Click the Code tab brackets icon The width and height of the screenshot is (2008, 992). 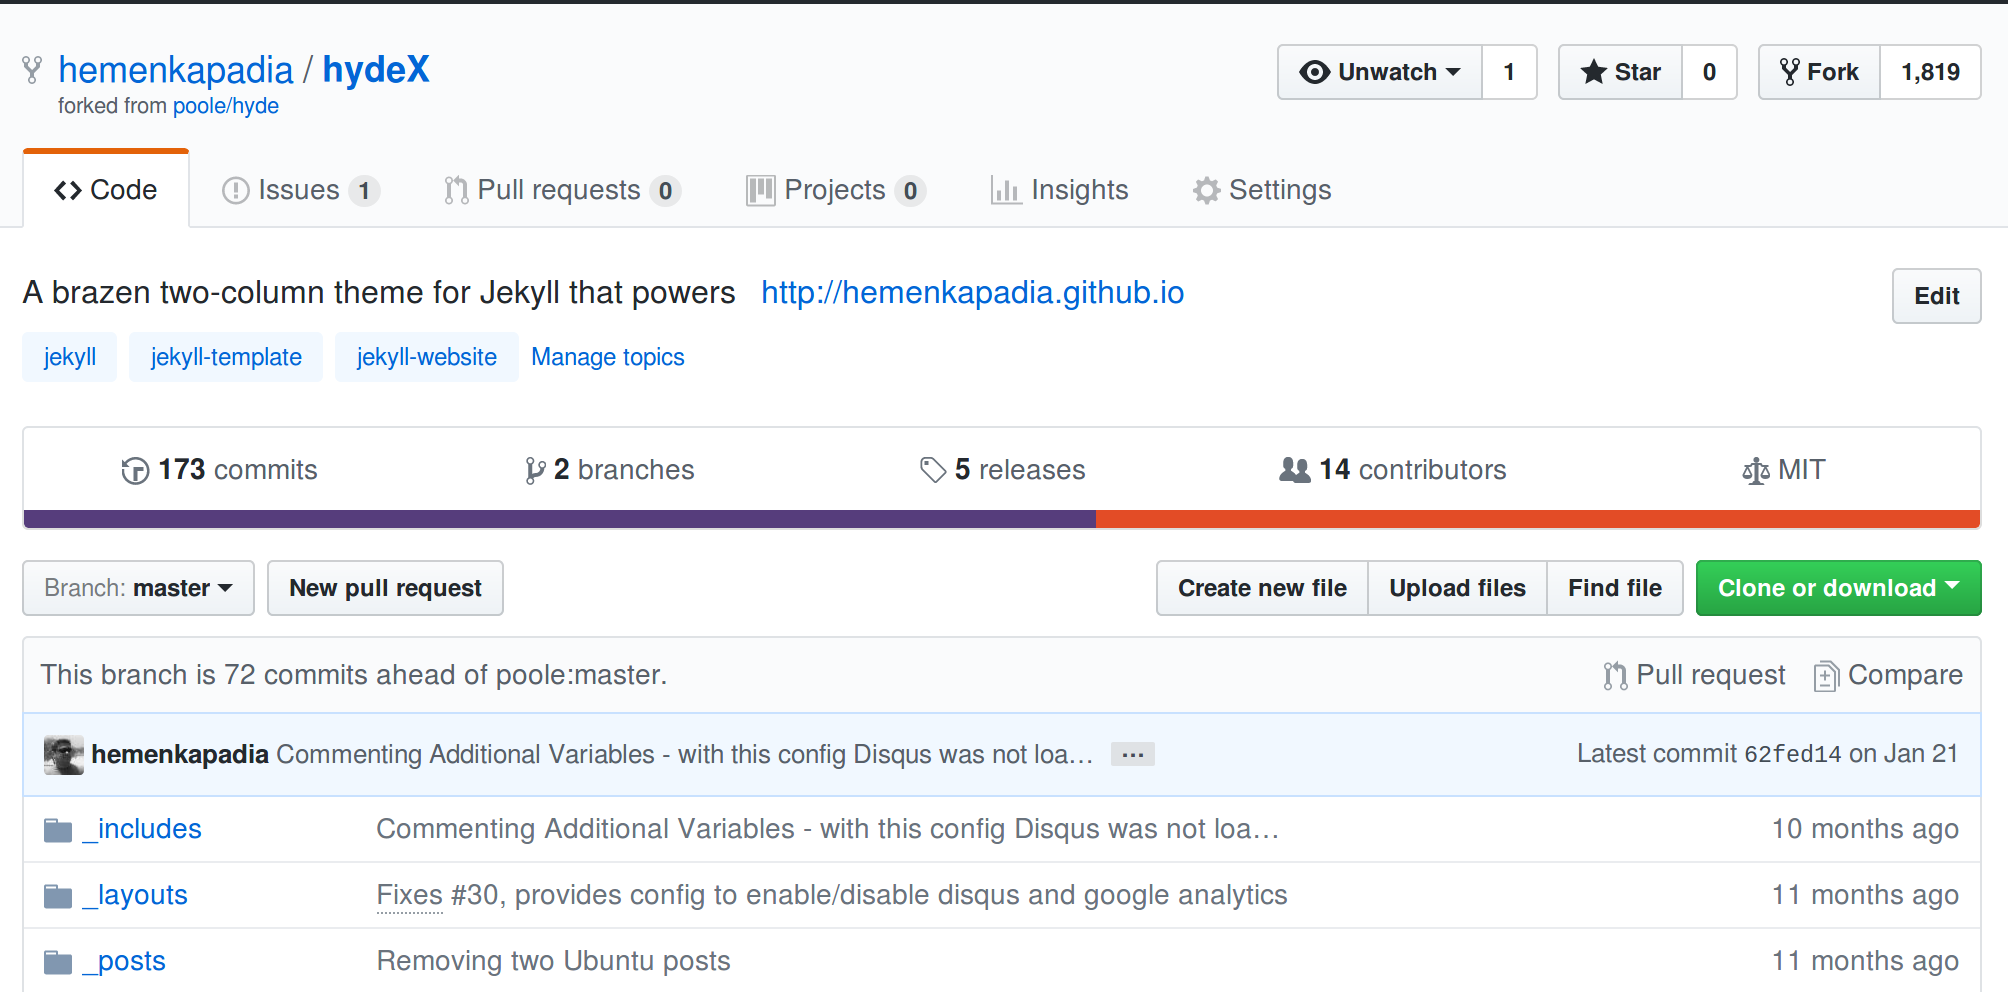point(68,190)
